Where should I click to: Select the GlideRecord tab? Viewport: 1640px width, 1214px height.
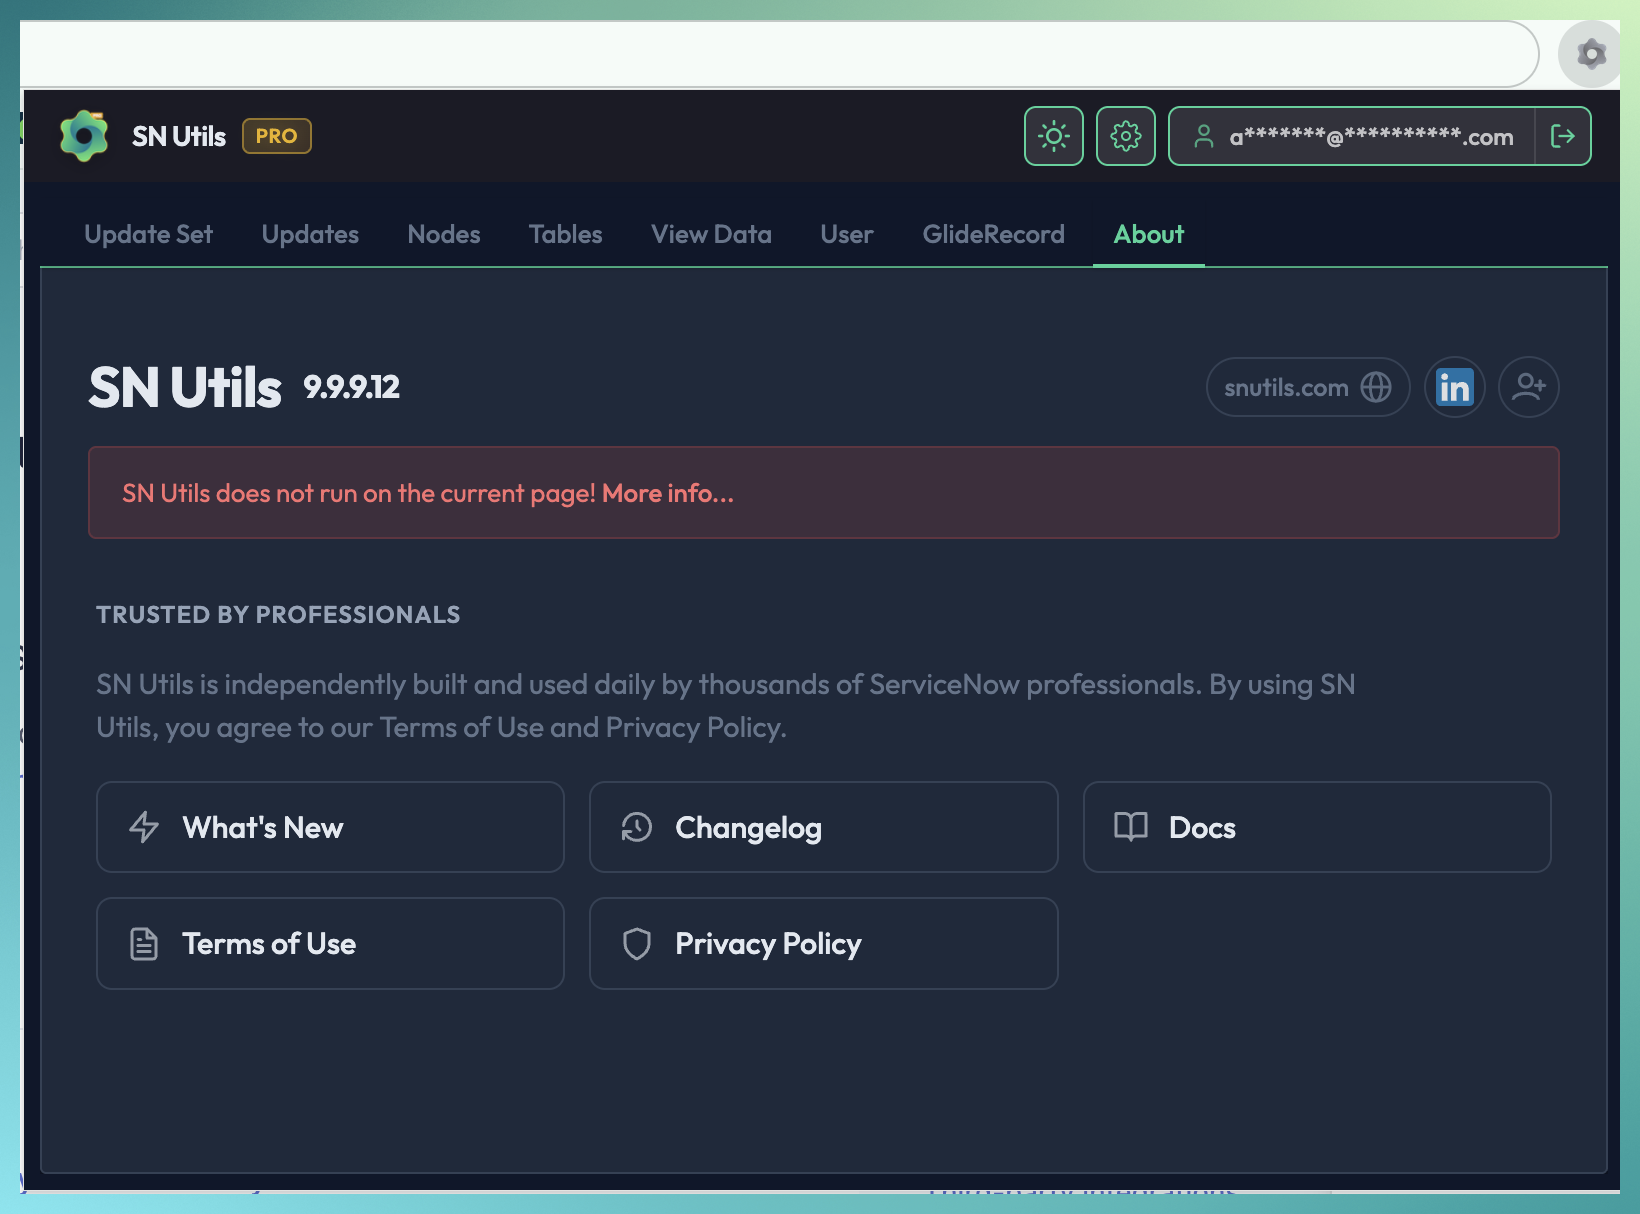pos(993,235)
